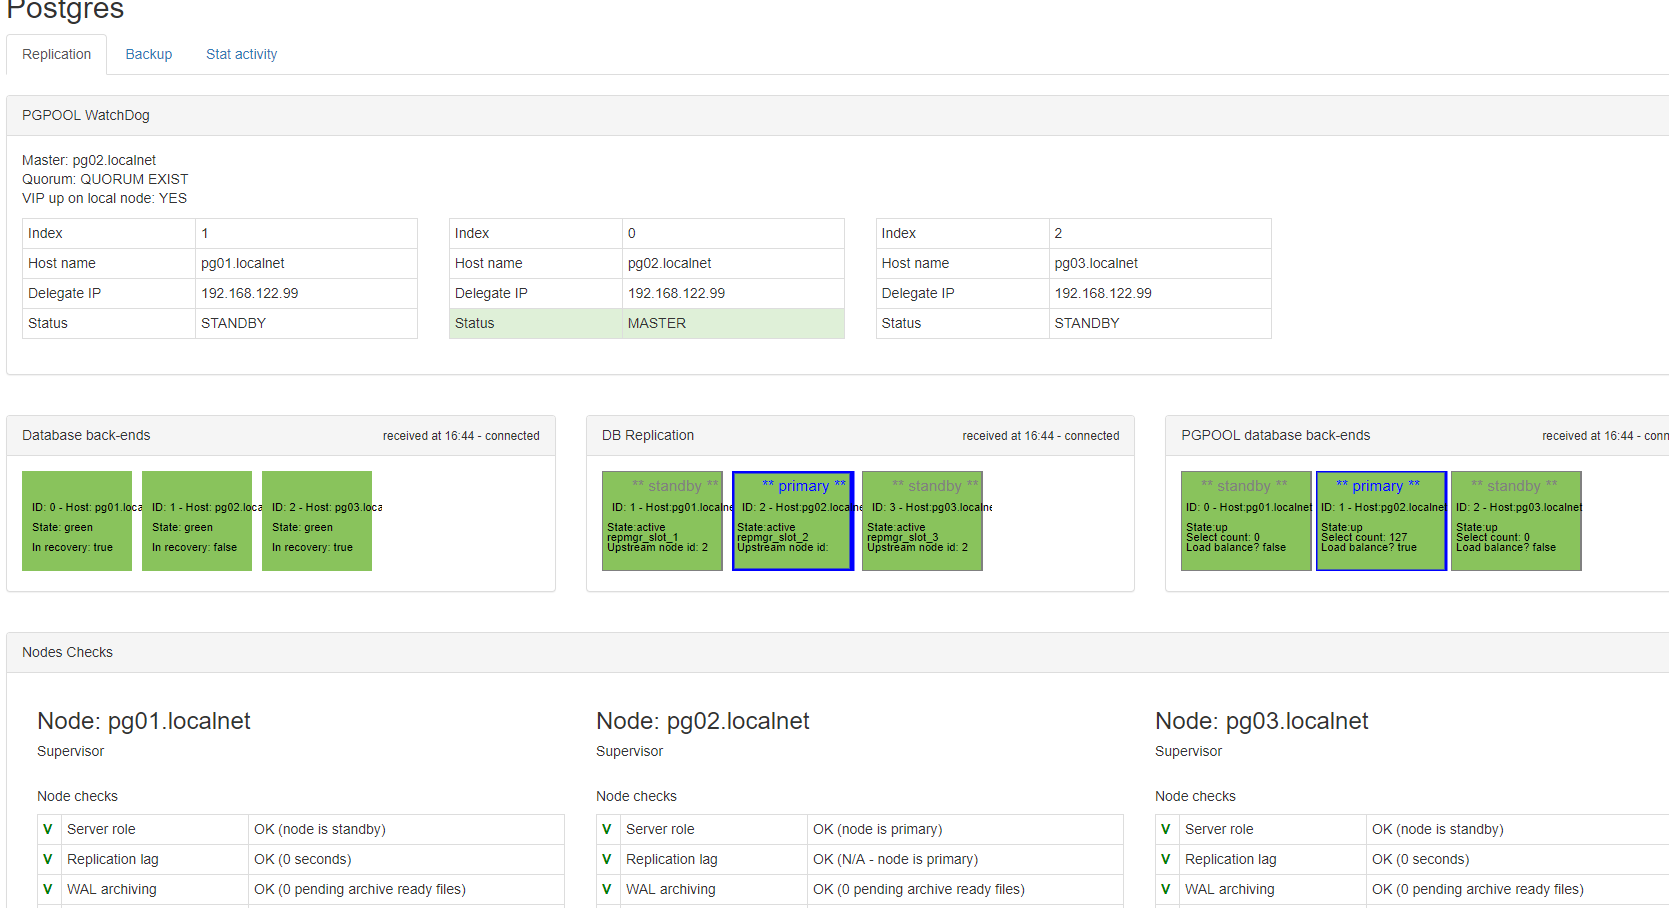The width and height of the screenshot is (1669, 908).
Task: Click the green check beside pg02 Replication lag
Action: [606, 858]
